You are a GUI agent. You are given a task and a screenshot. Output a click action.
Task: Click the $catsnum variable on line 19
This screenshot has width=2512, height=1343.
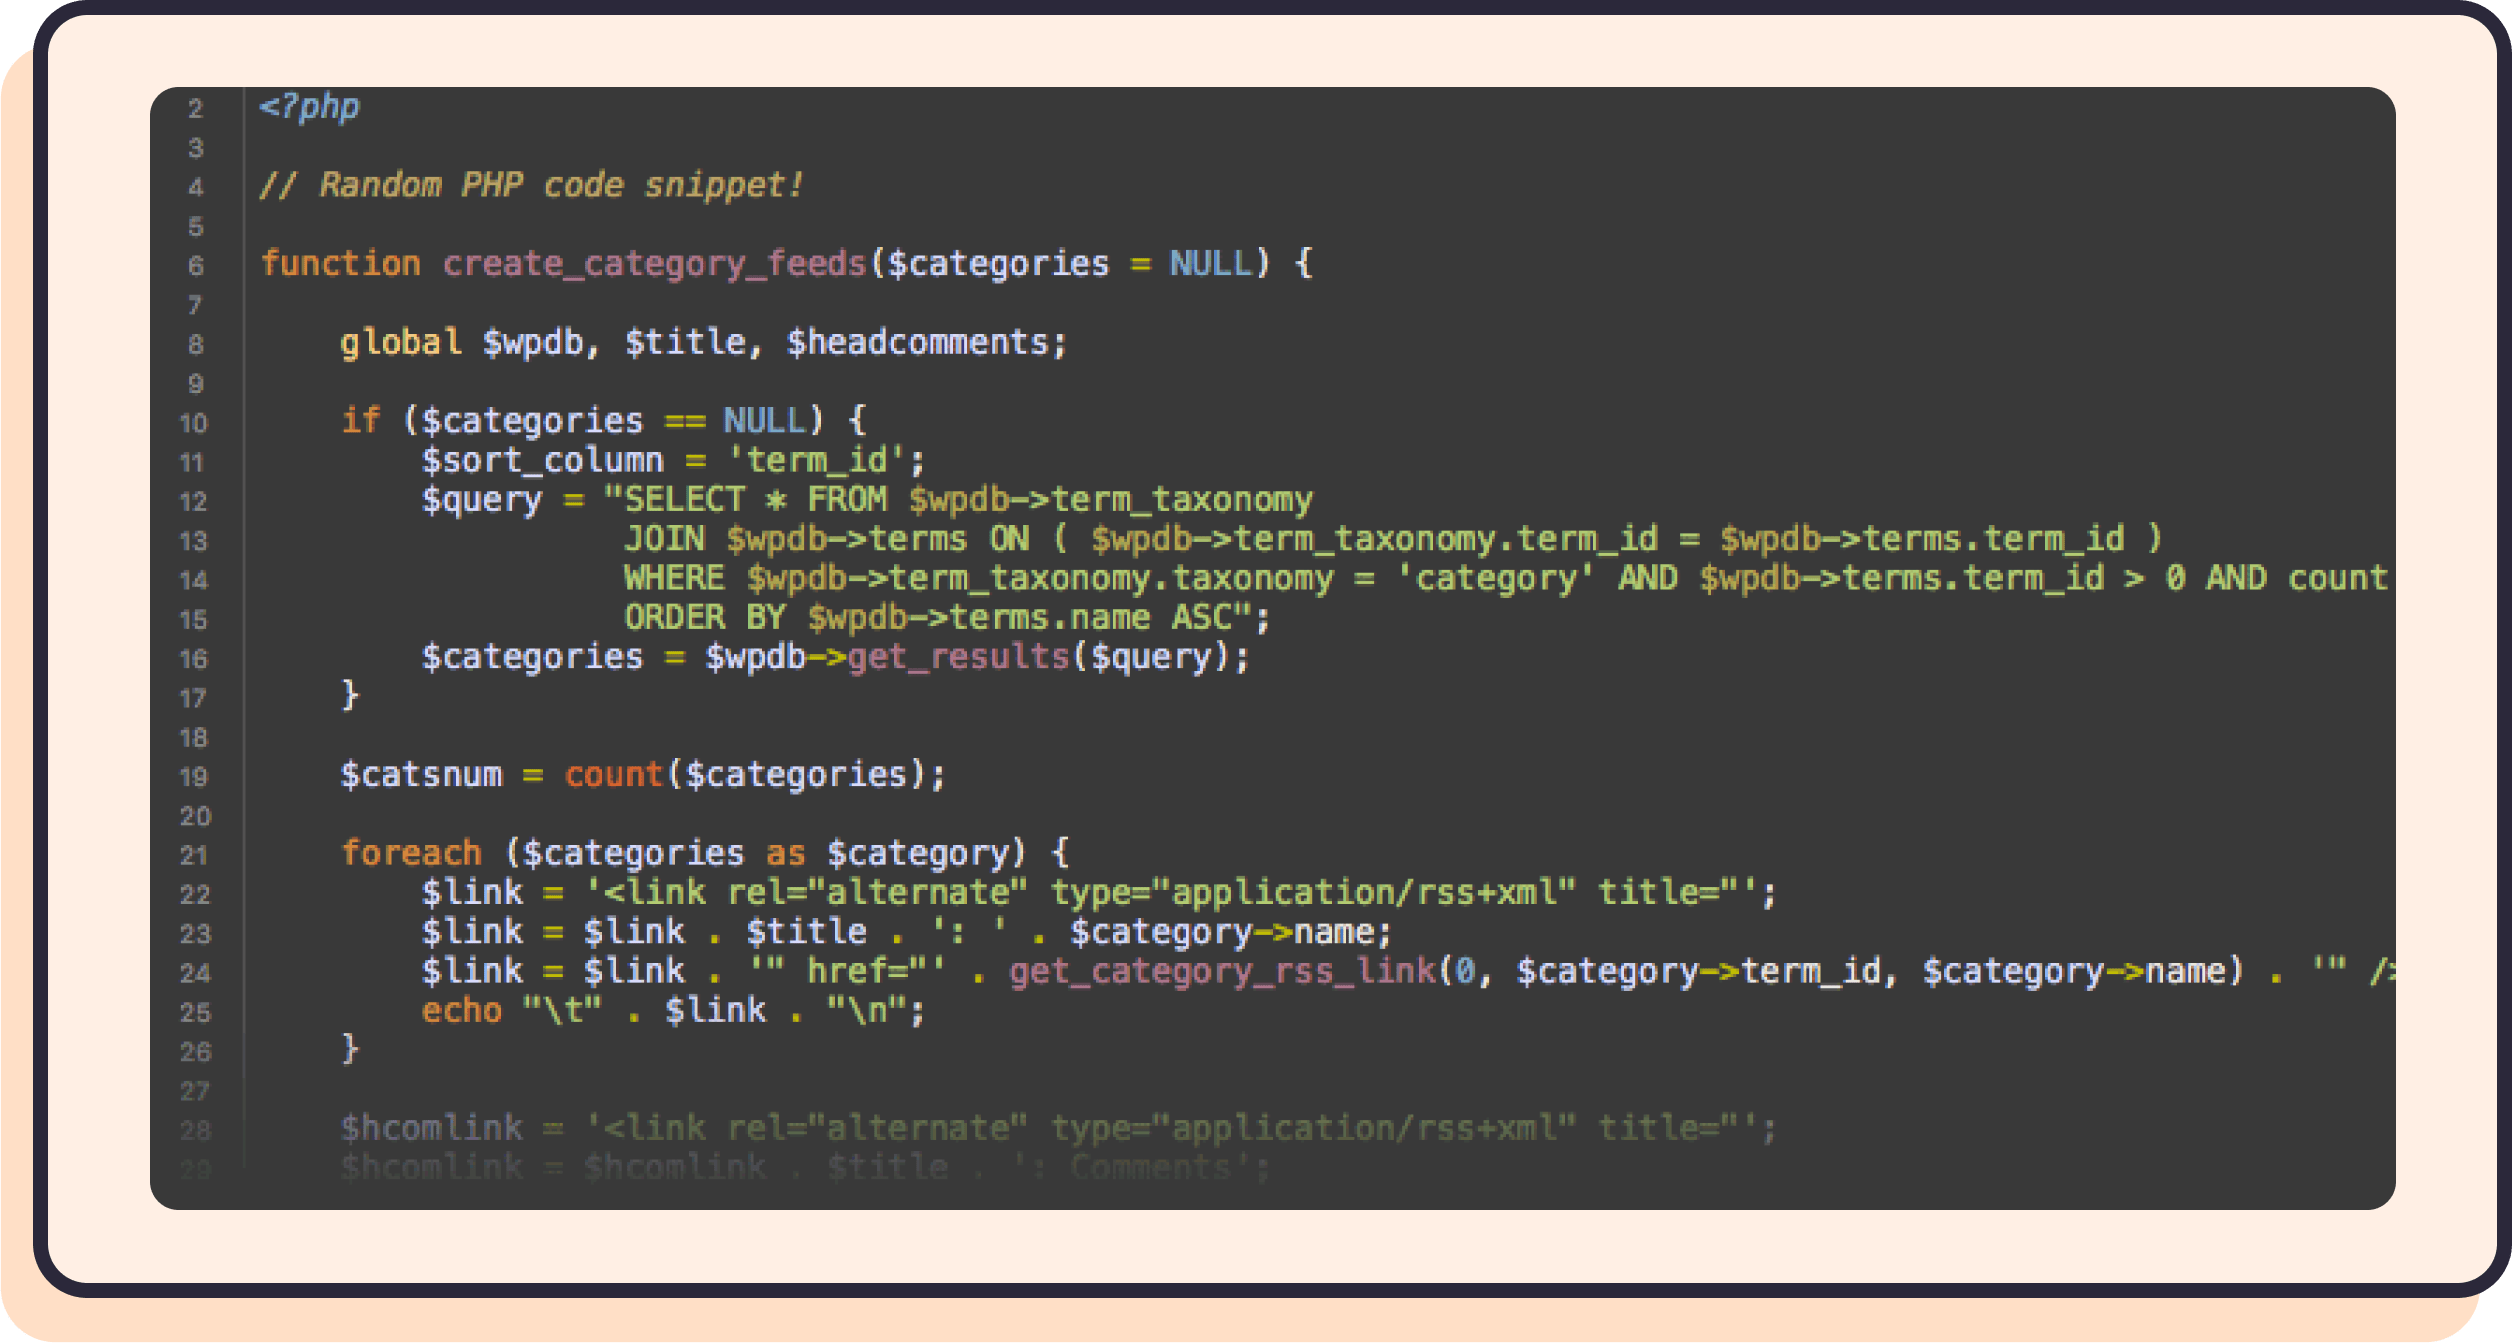click(421, 775)
